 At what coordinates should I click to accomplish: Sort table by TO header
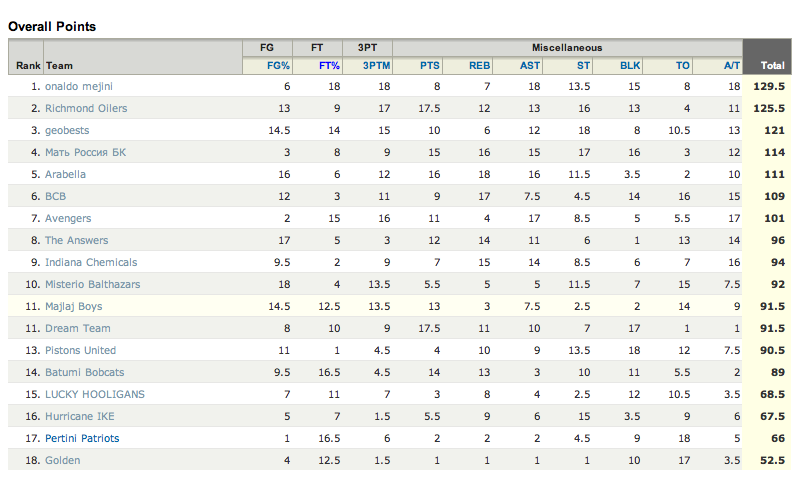point(683,65)
